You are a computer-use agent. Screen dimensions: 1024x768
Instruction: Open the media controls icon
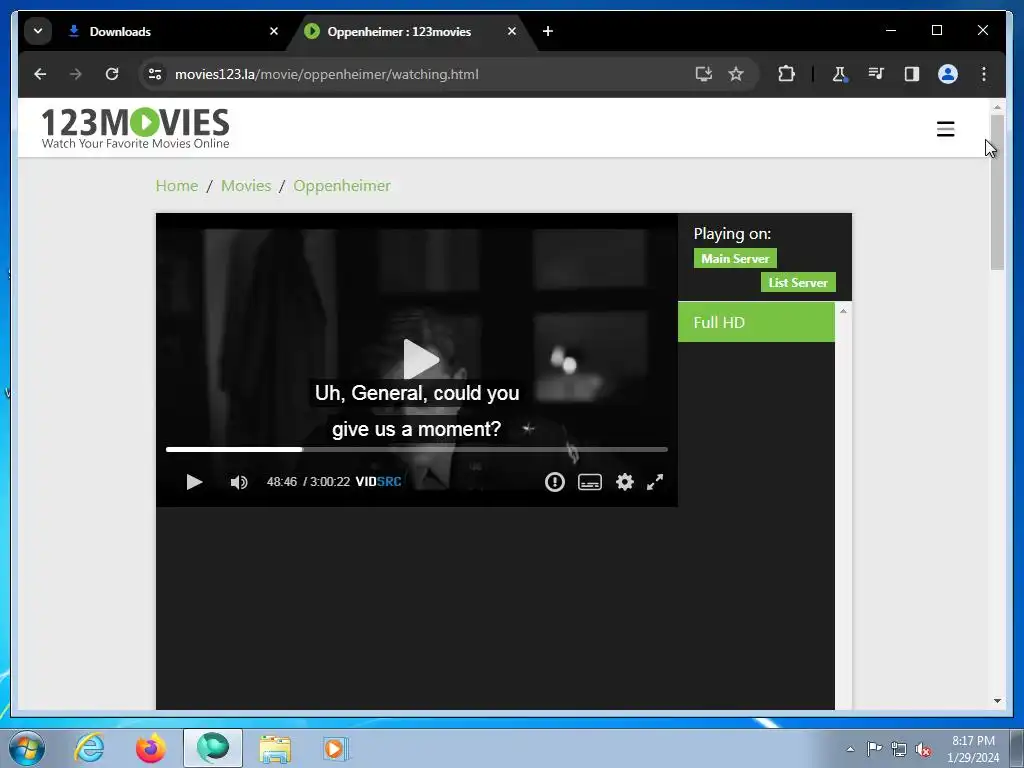(876, 74)
